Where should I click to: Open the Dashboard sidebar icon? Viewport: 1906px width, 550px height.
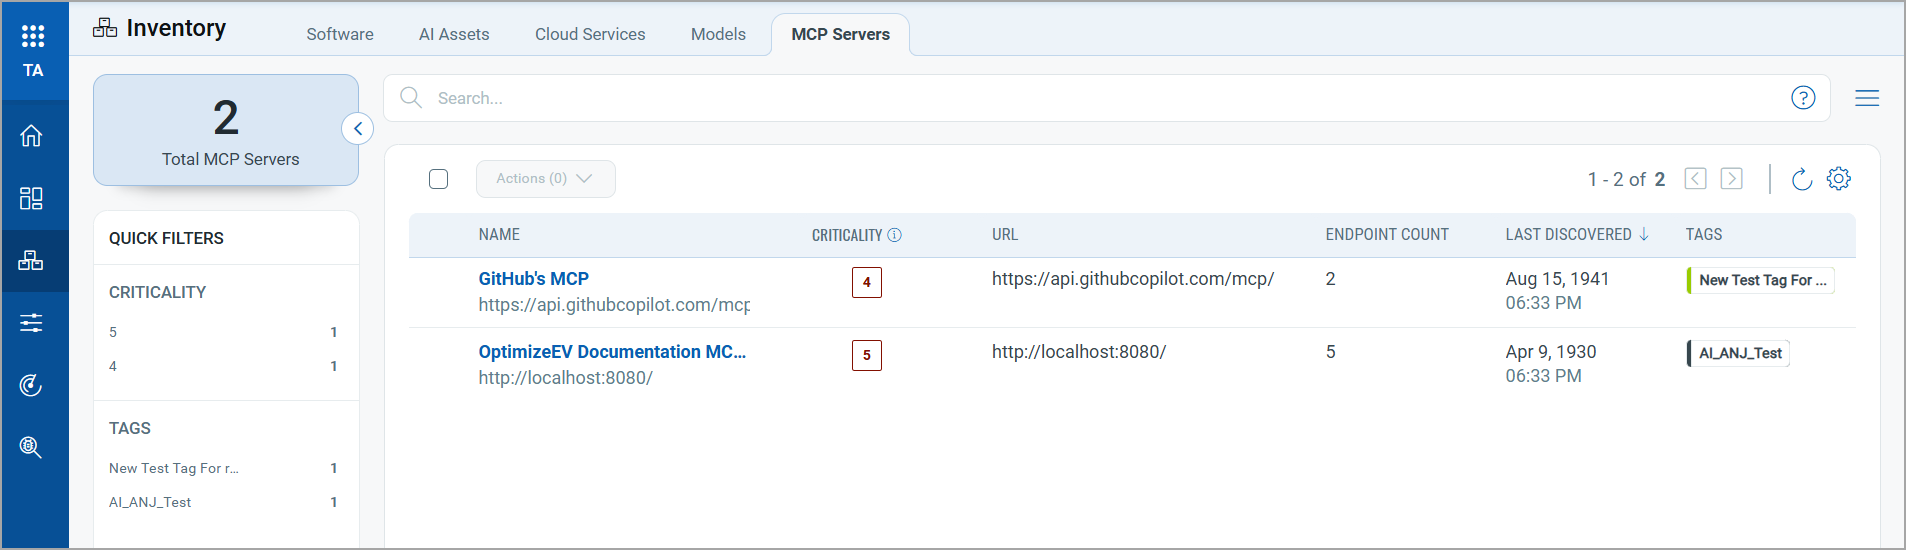32,198
